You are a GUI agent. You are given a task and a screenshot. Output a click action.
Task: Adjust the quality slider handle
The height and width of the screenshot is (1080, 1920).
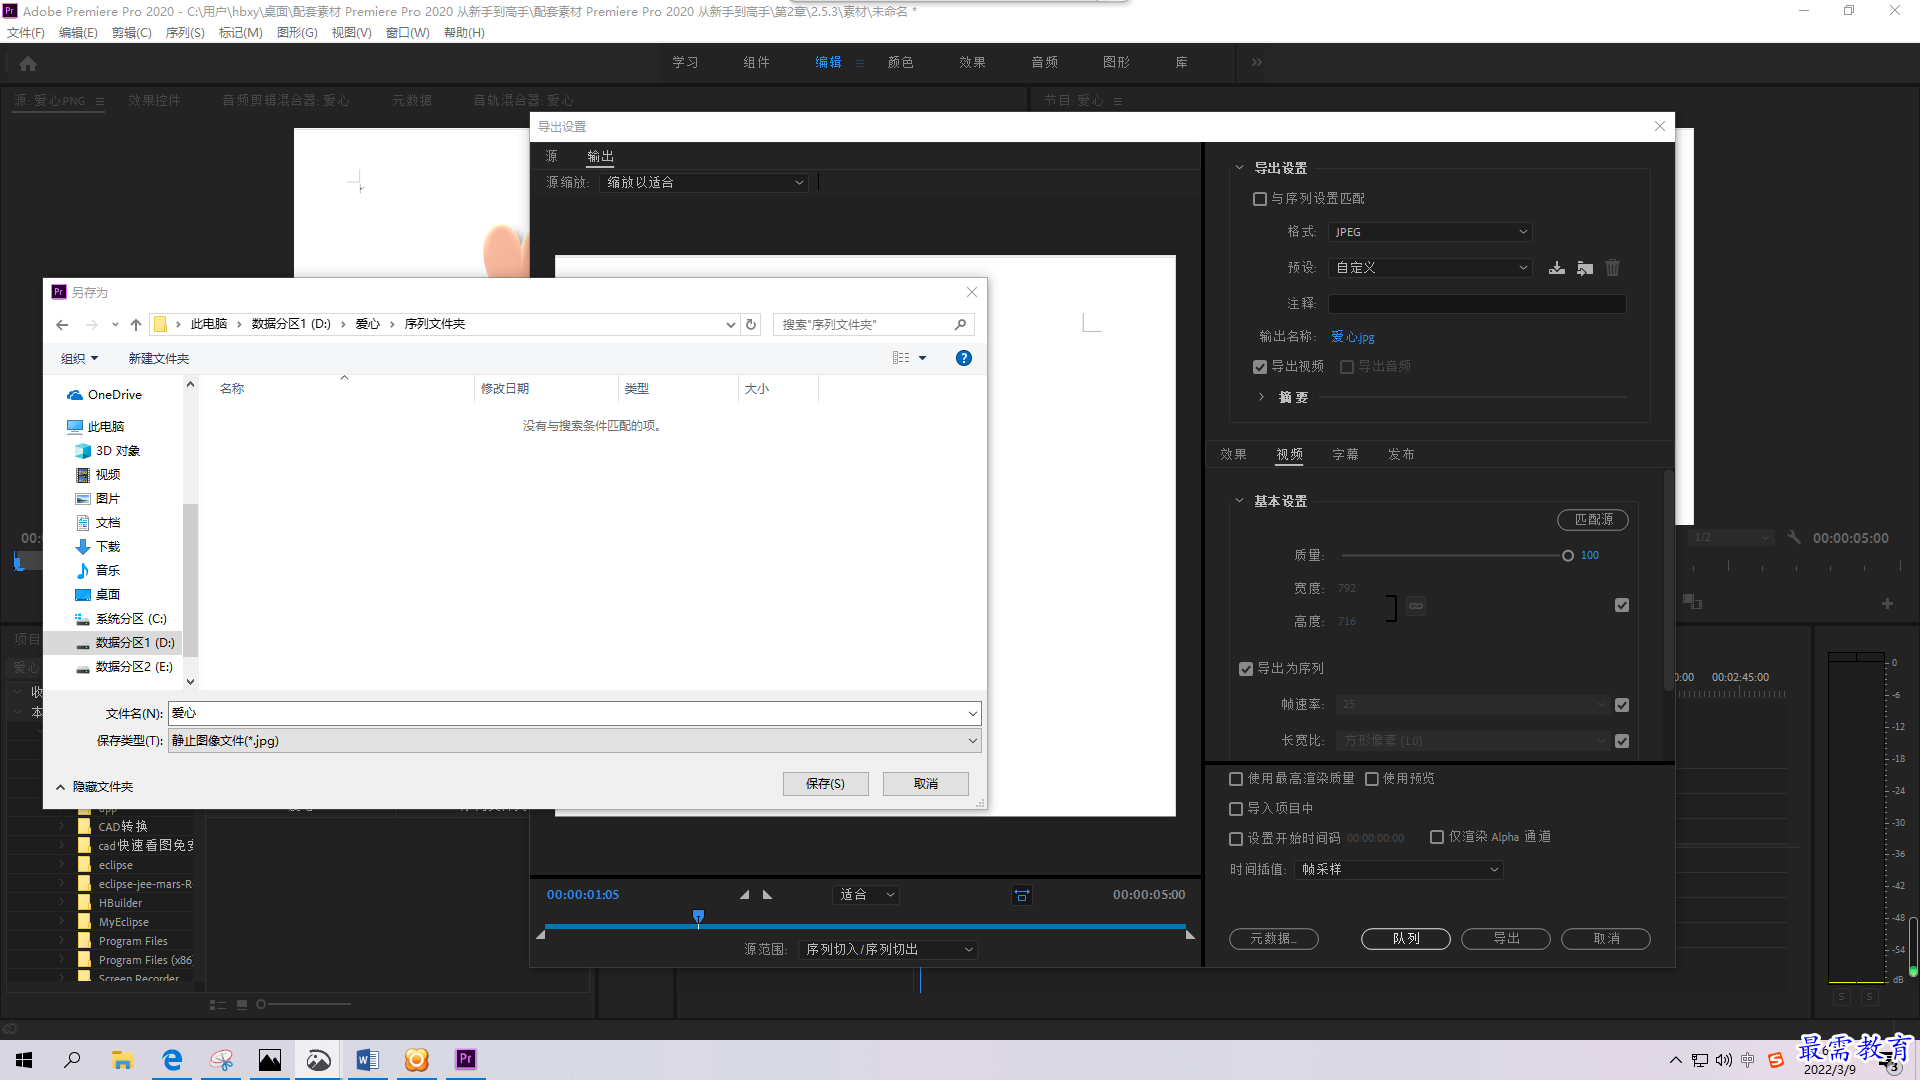[x=1567, y=556]
